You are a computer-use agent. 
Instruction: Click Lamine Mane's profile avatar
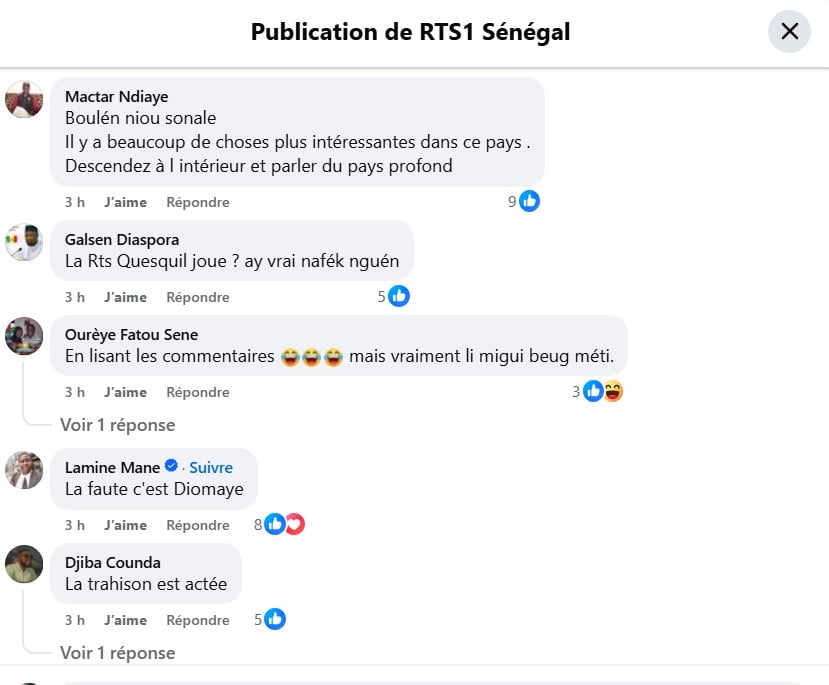[24, 470]
